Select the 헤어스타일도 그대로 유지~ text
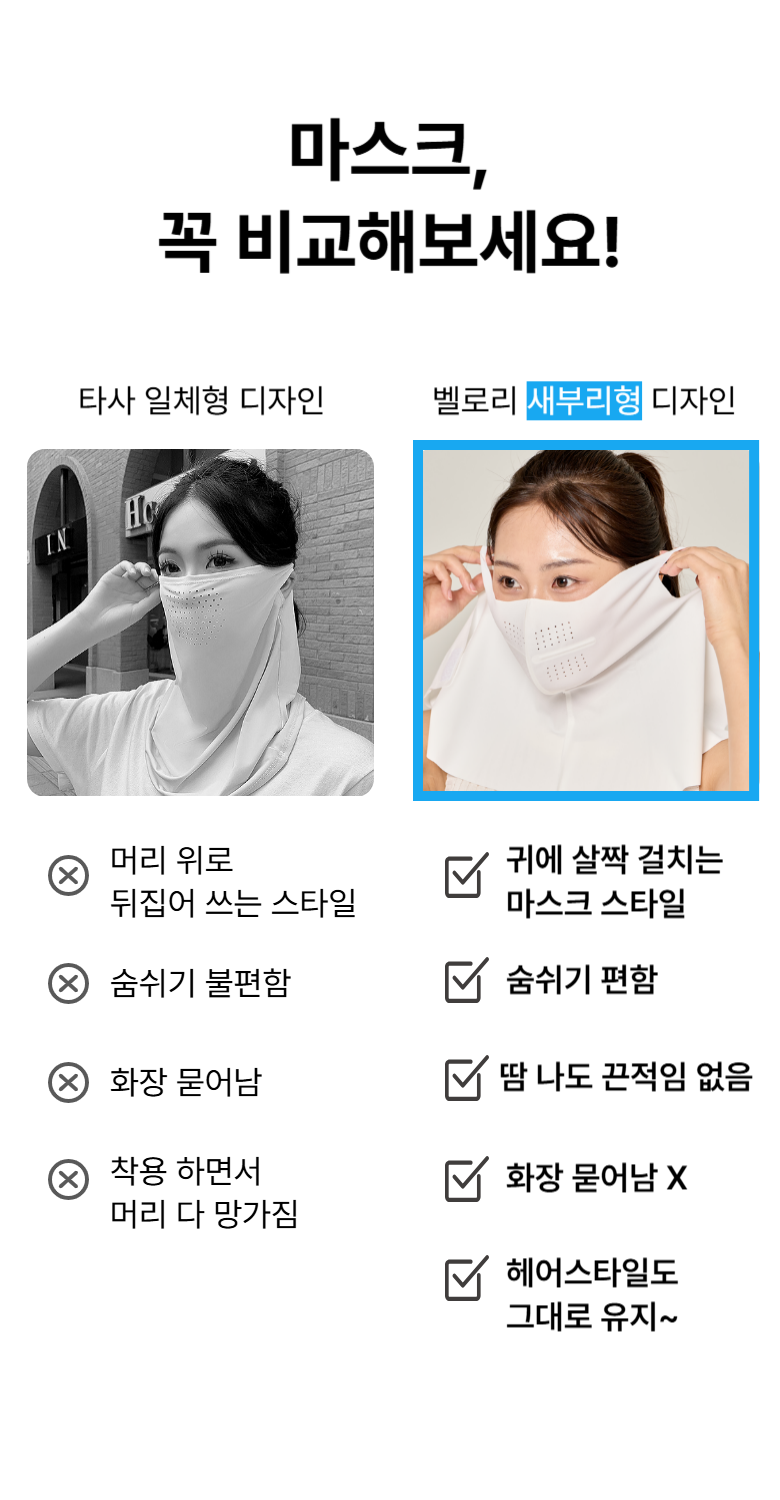Screen dimensions: 780x1500 (x=592, y=1295)
